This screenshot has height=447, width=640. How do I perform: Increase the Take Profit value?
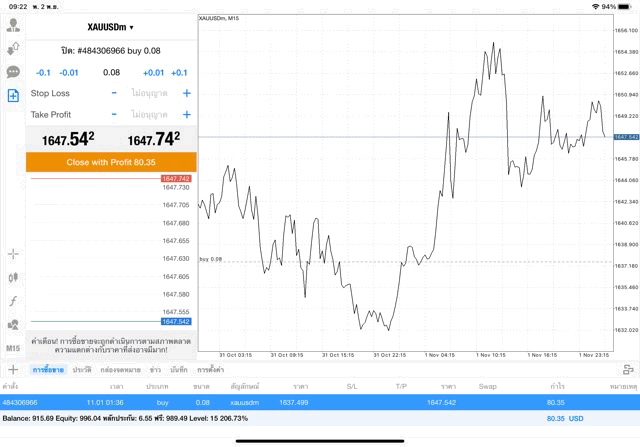[187, 114]
